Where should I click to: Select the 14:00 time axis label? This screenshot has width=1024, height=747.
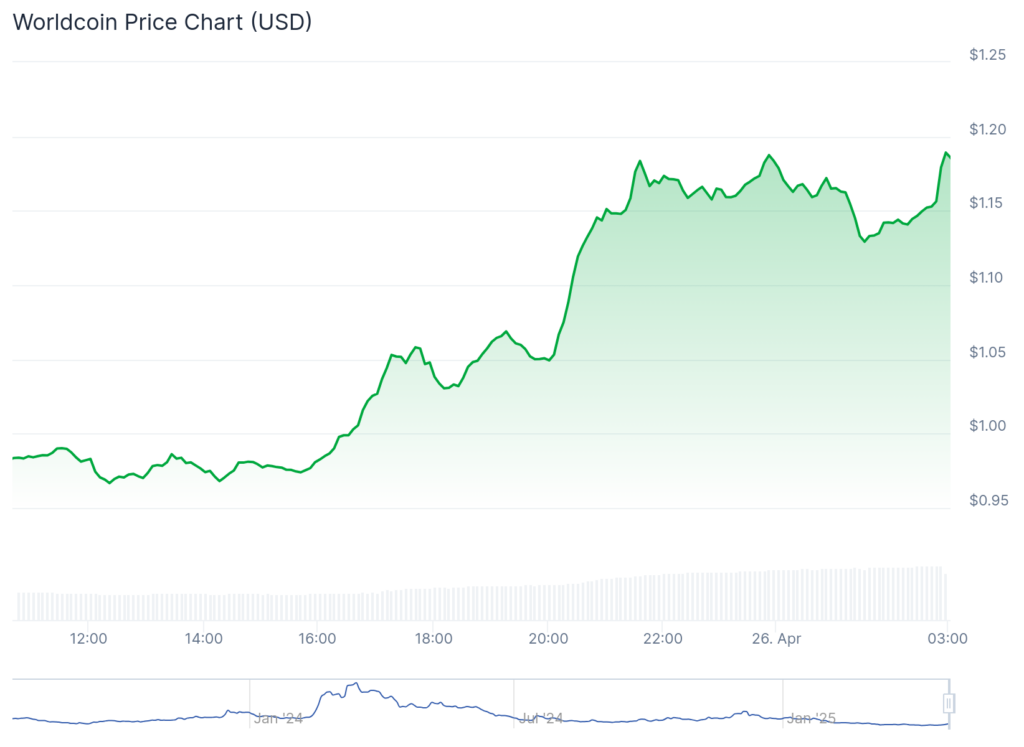204,638
